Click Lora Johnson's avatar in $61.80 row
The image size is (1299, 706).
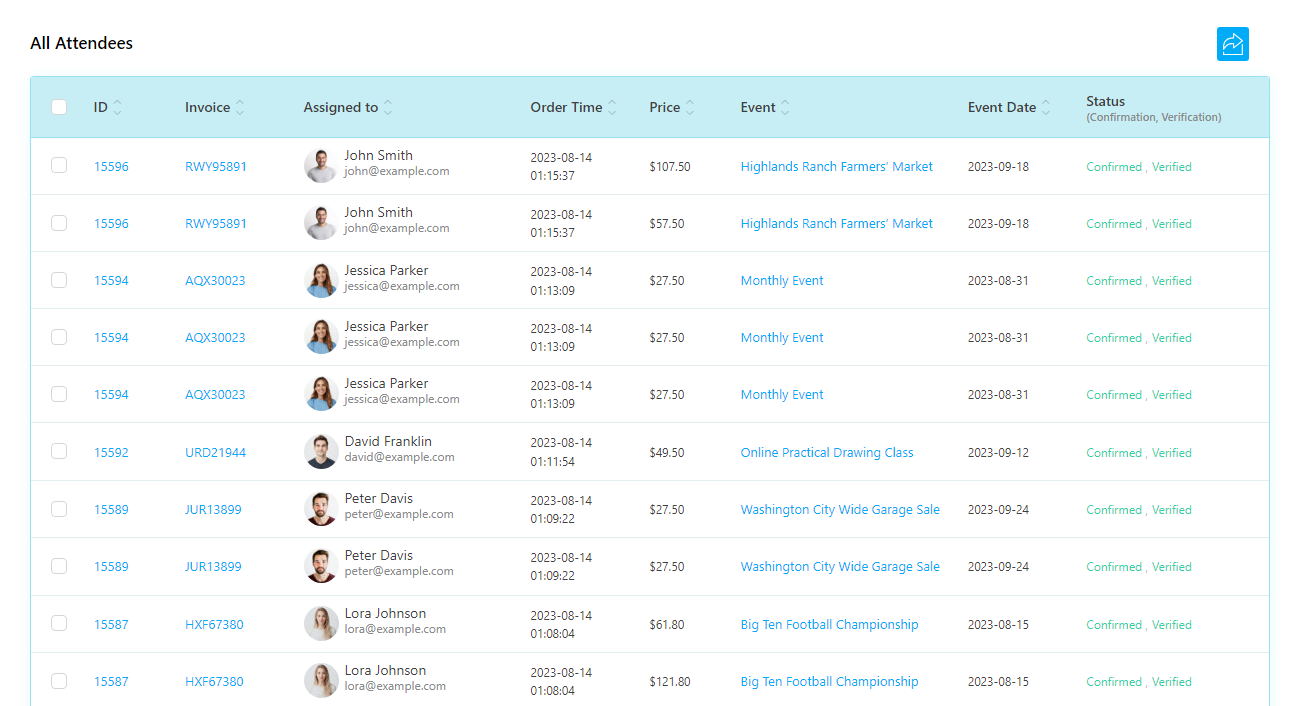321,624
